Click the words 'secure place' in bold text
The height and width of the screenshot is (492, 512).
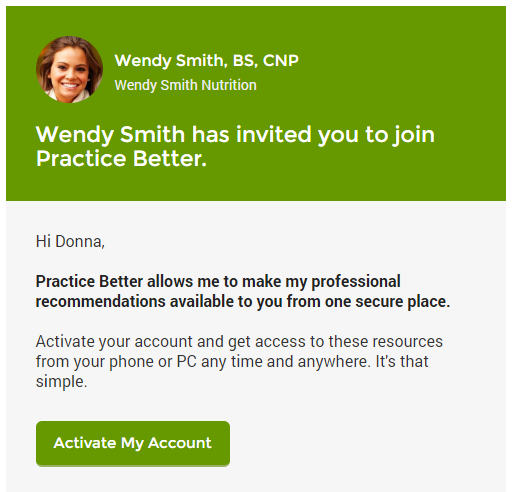click(x=400, y=301)
